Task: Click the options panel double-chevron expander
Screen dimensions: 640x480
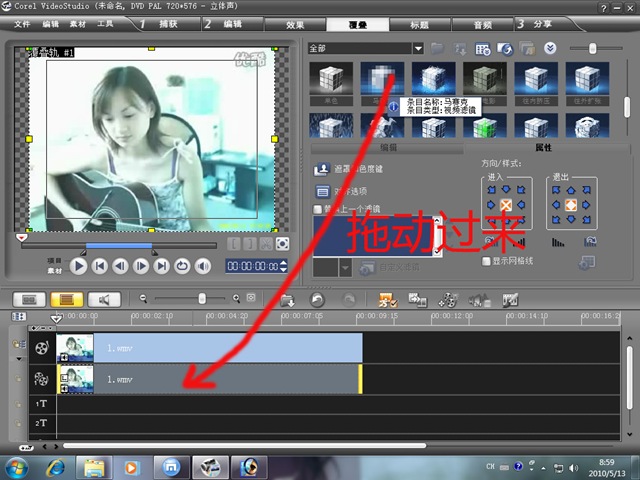Action: (549, 47)
